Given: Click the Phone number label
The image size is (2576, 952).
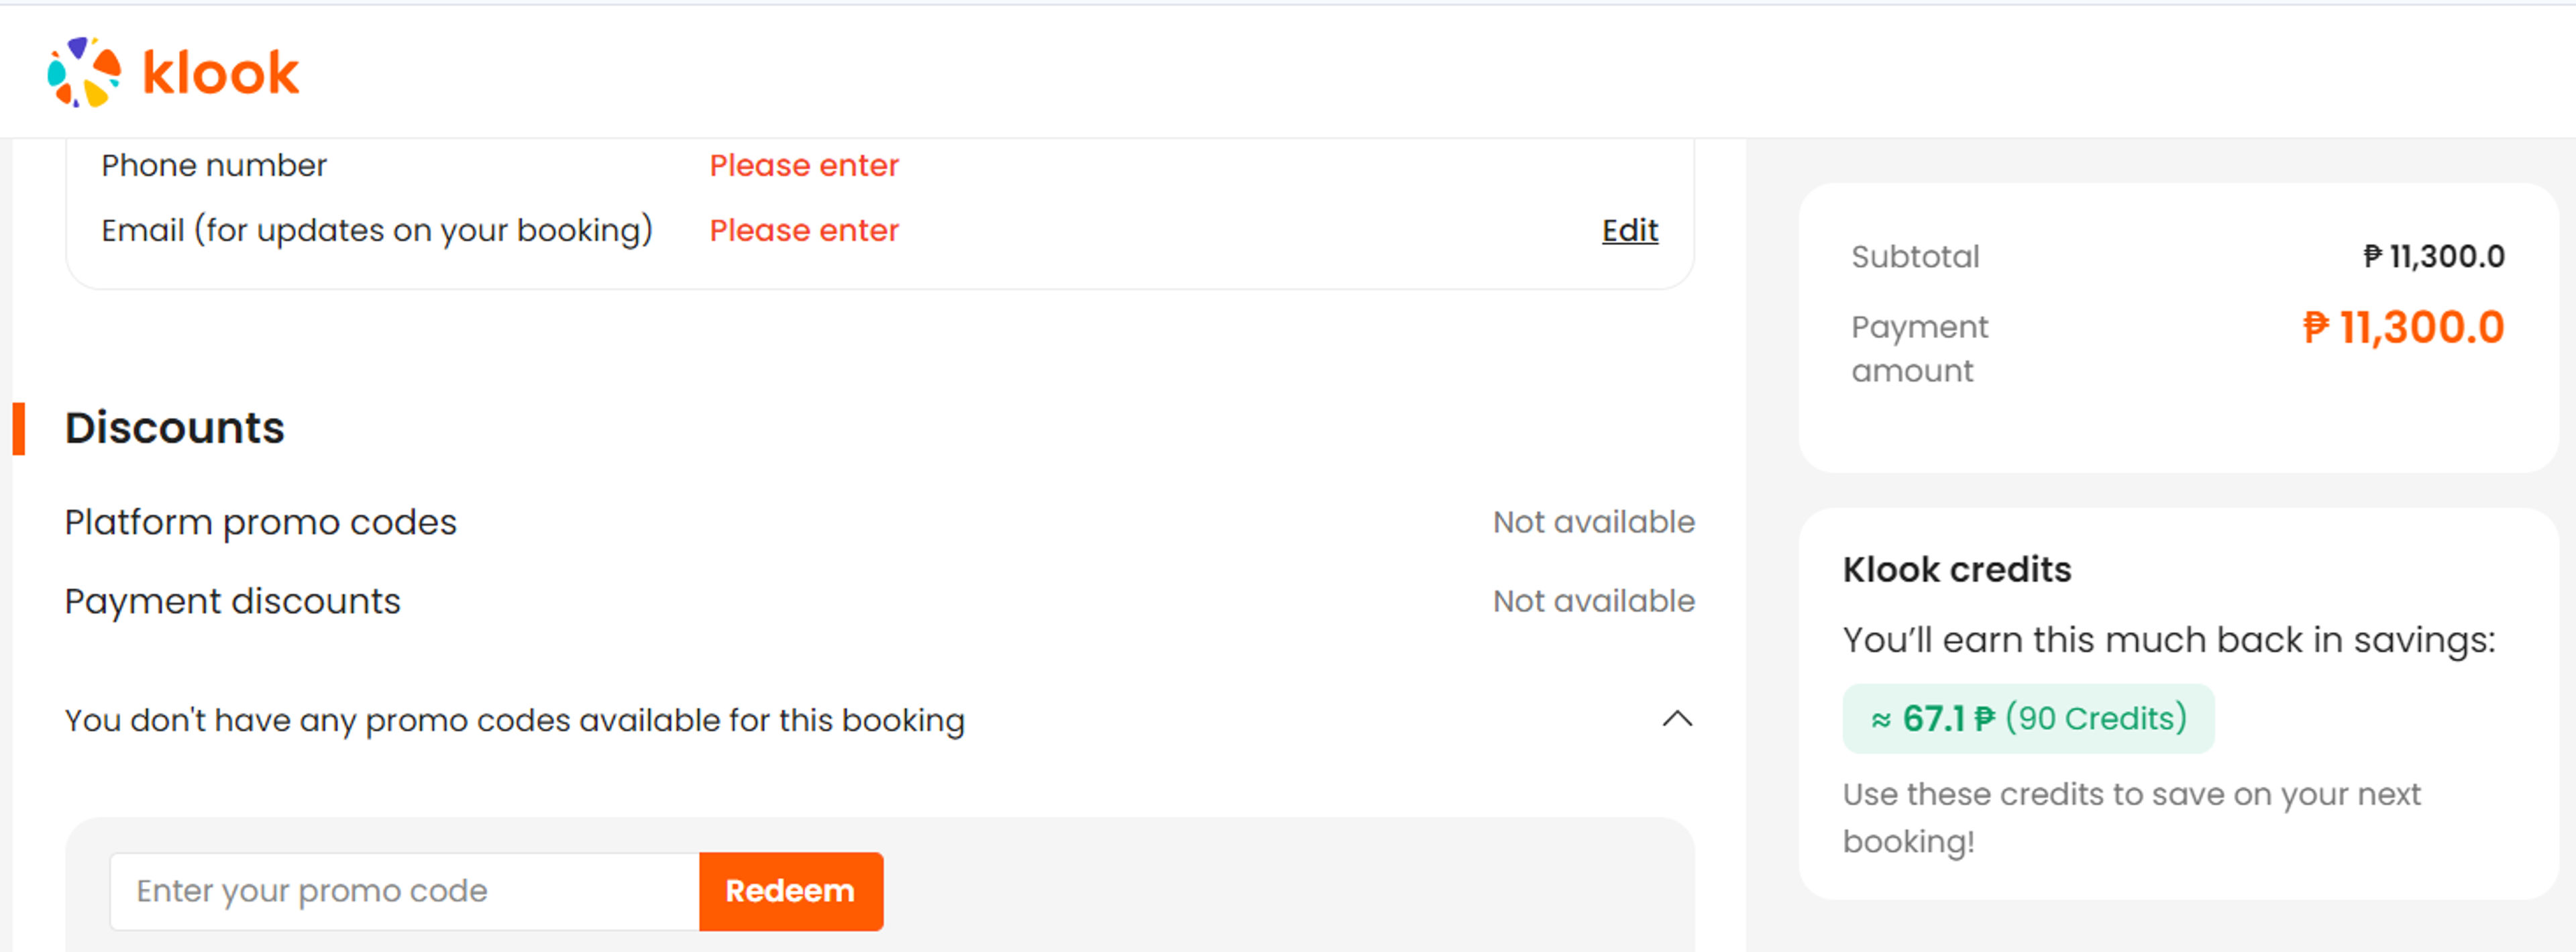Looking at the screenshot, I should [x=213, y=165].
